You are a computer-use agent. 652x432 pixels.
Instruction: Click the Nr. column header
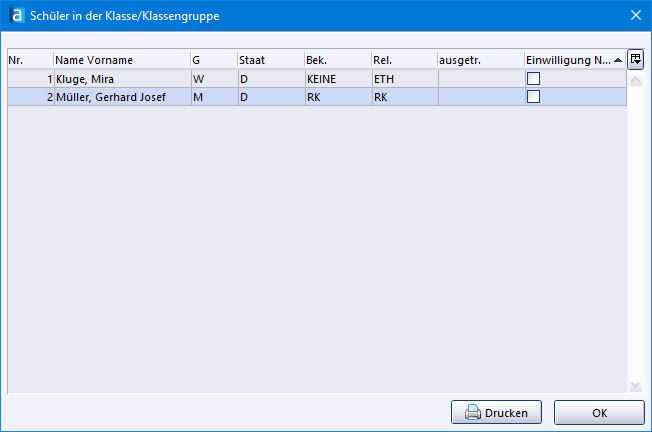tap(30, 60)
